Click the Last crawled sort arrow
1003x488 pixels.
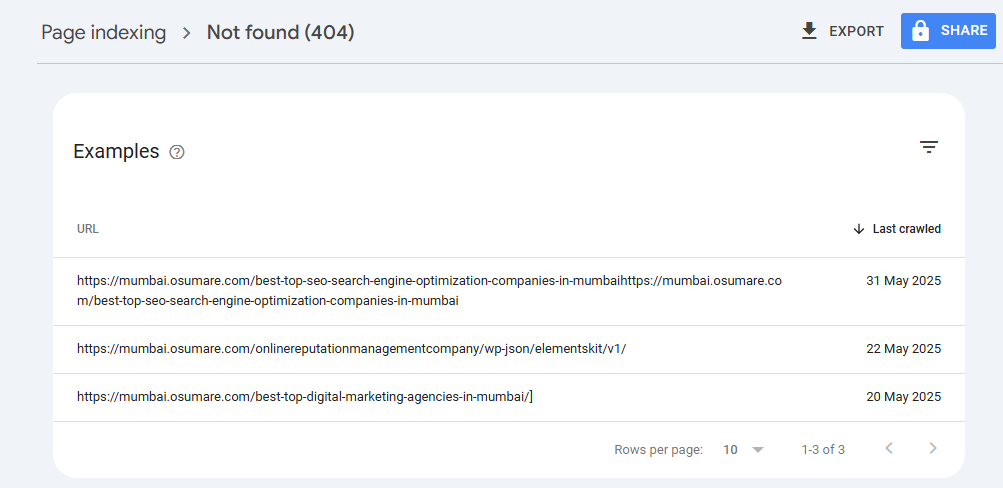coord(859,229)
